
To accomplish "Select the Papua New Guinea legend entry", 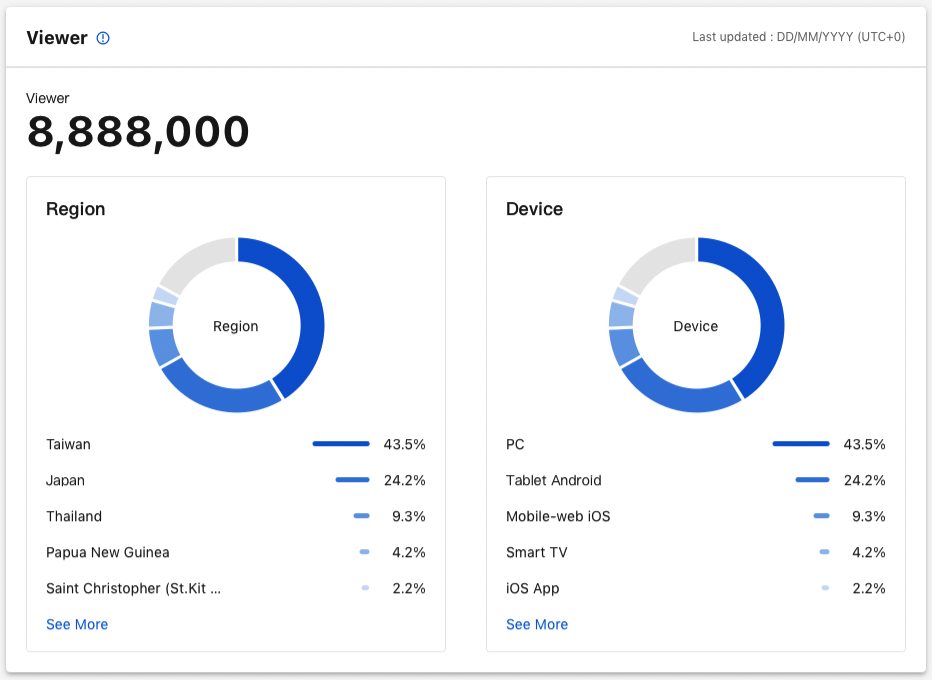I will (108, 552).
